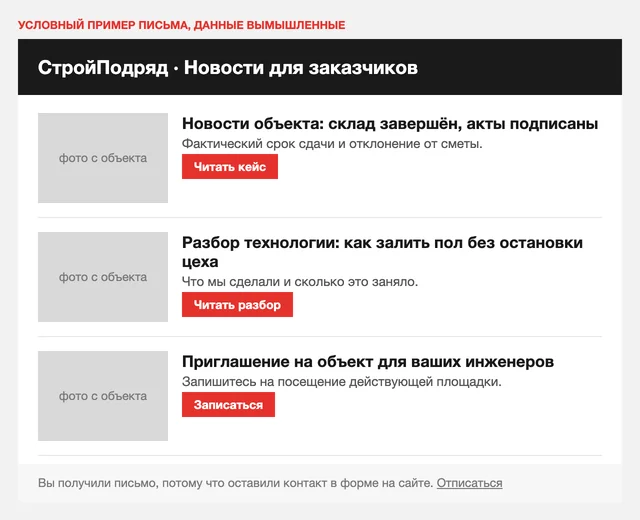
Task: Open the 'Читать разбор' button
Action: tap(237, 304)
